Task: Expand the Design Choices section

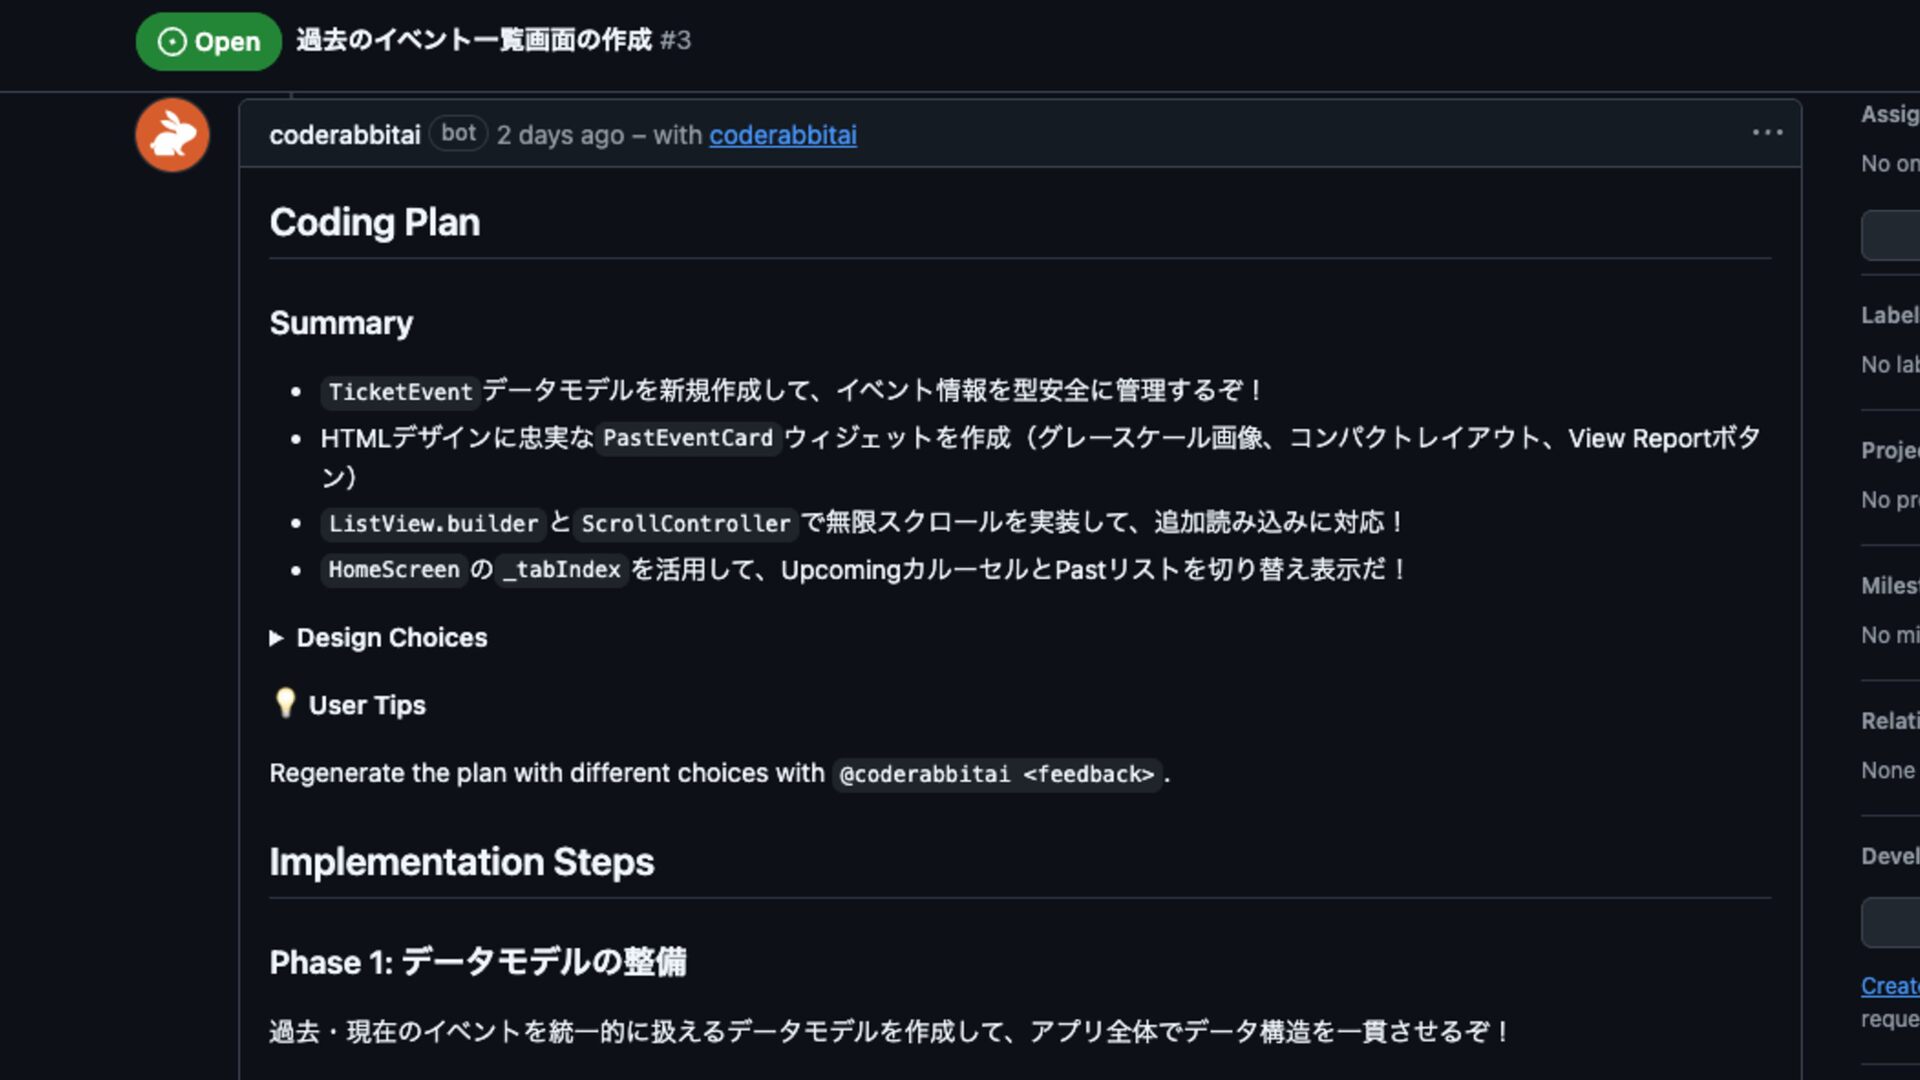Action: [x=391, y=638]
